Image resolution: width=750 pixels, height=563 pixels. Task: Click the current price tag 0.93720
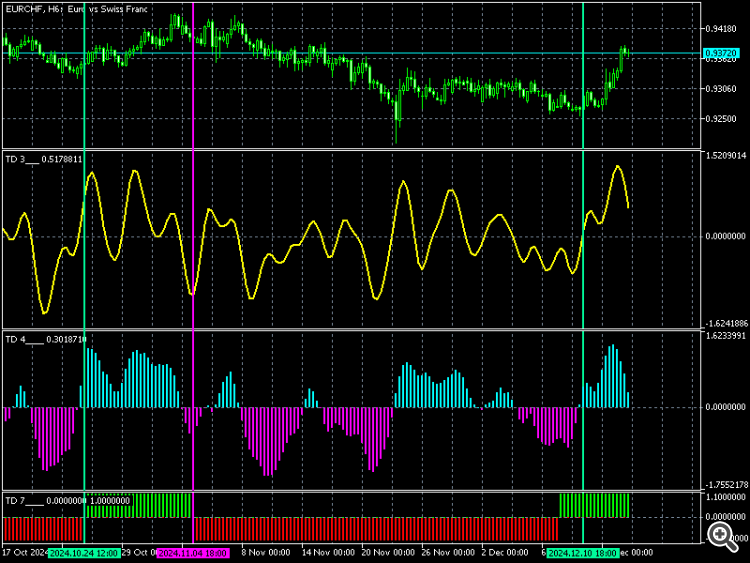[719, 53]
